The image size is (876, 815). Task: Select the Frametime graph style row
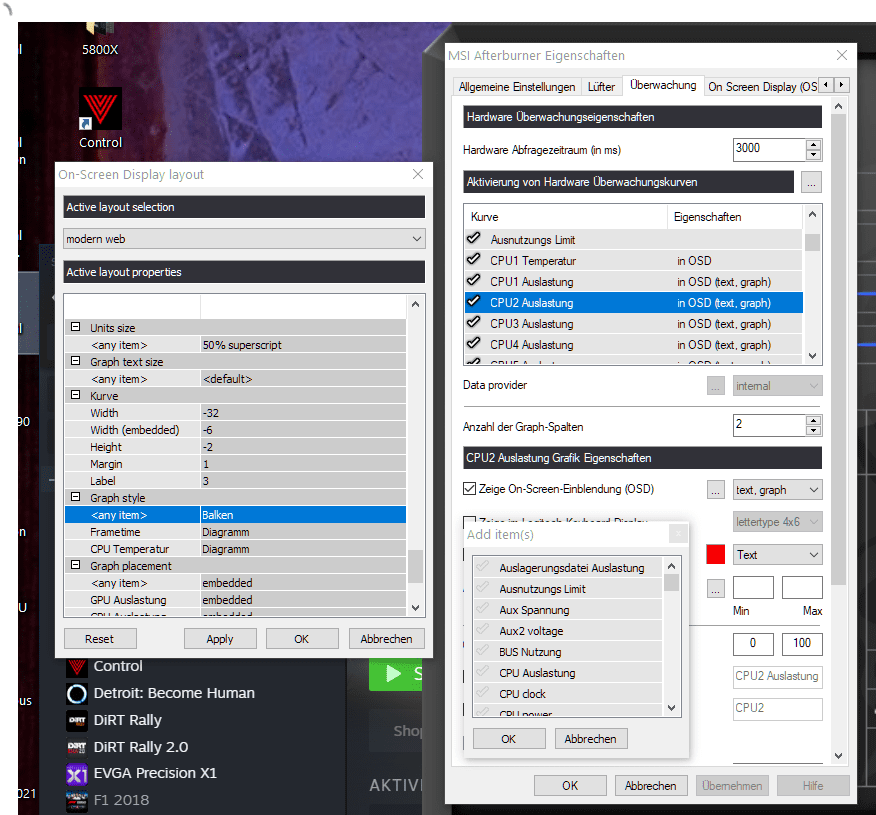[x=235, y=532]
